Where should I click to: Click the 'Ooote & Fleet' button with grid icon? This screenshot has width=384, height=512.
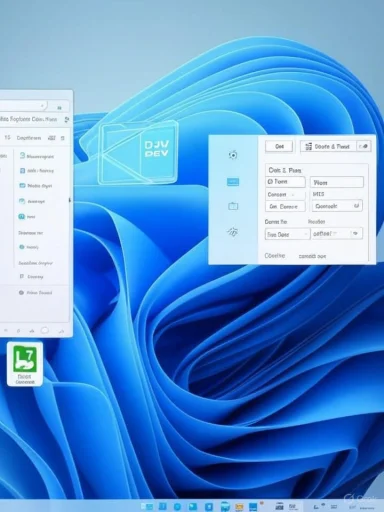tap(328, 146)
